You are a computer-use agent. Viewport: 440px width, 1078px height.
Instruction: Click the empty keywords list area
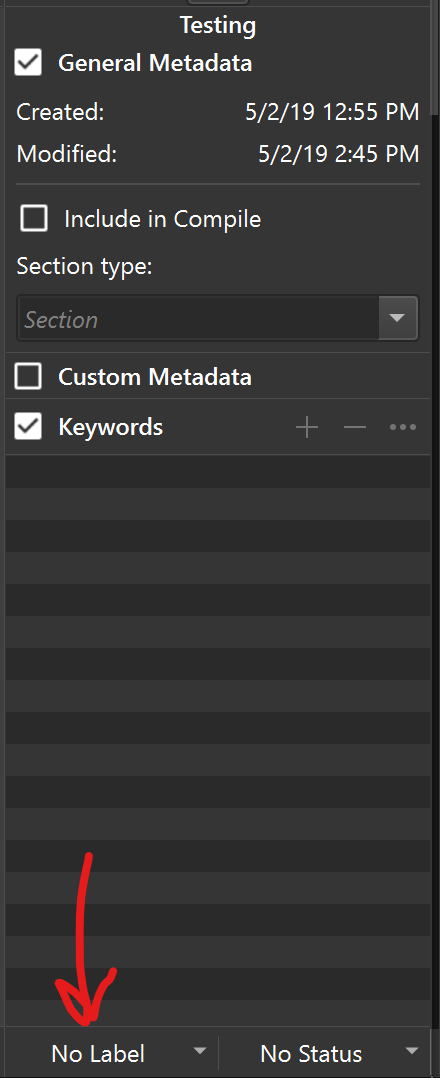219,741
